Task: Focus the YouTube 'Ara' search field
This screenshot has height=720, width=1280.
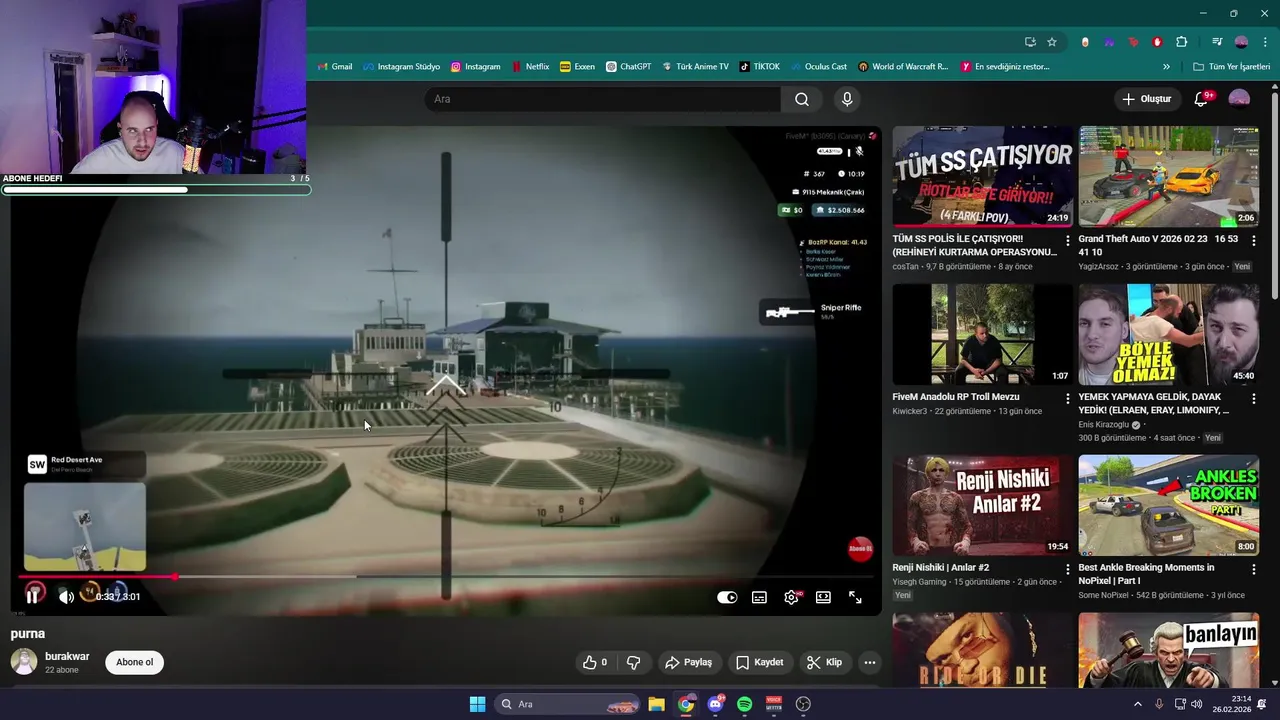Action: (x=603, y=99)
